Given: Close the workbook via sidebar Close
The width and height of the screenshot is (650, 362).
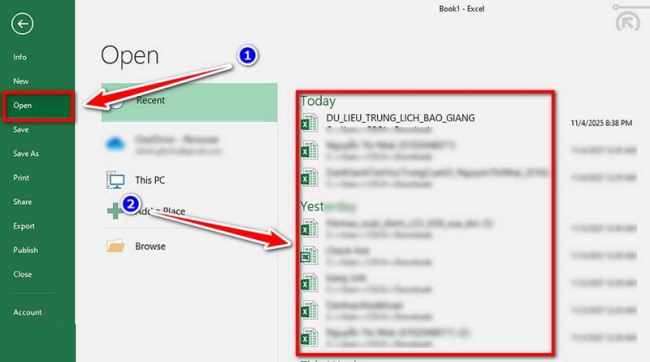Looking at the screenshot, I should point(22,274).
